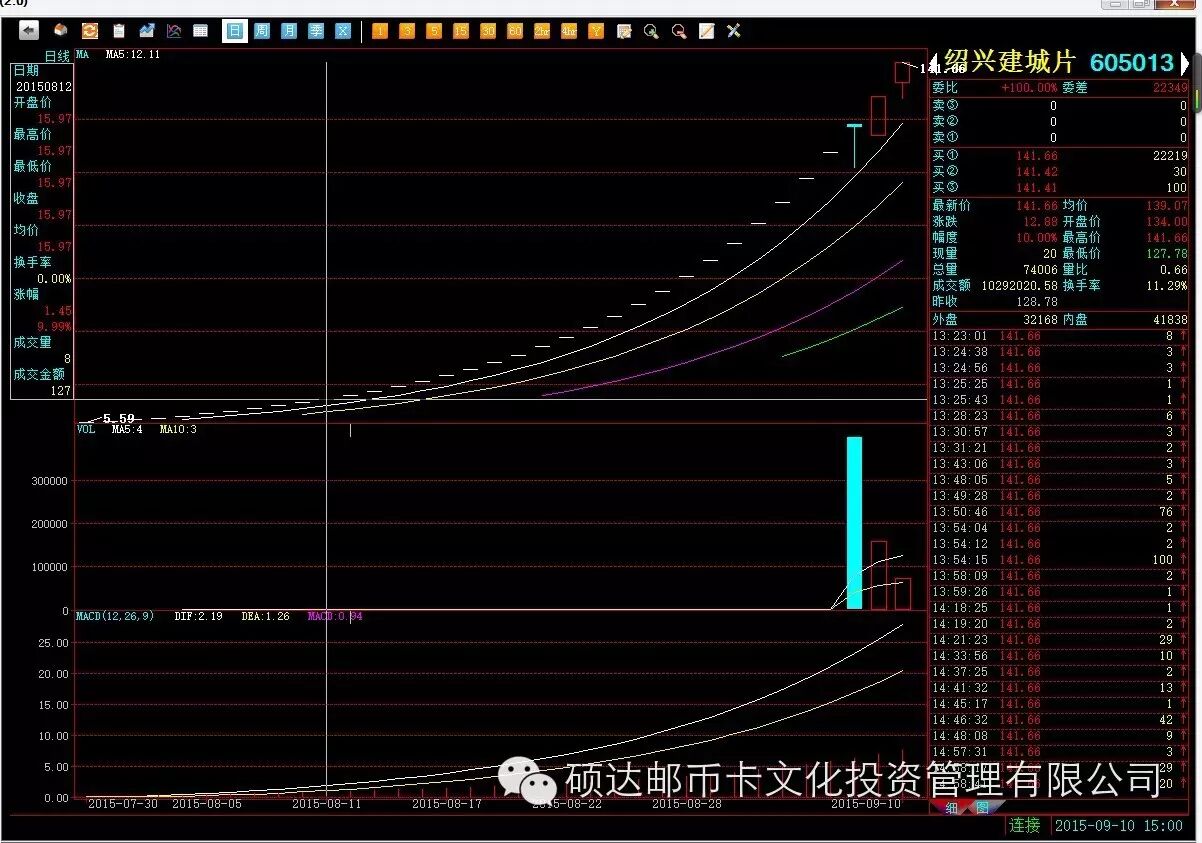This screenshot has height=843, width=1202.
Task: Click the DEA:1.26 value
Action: [265, 616]
